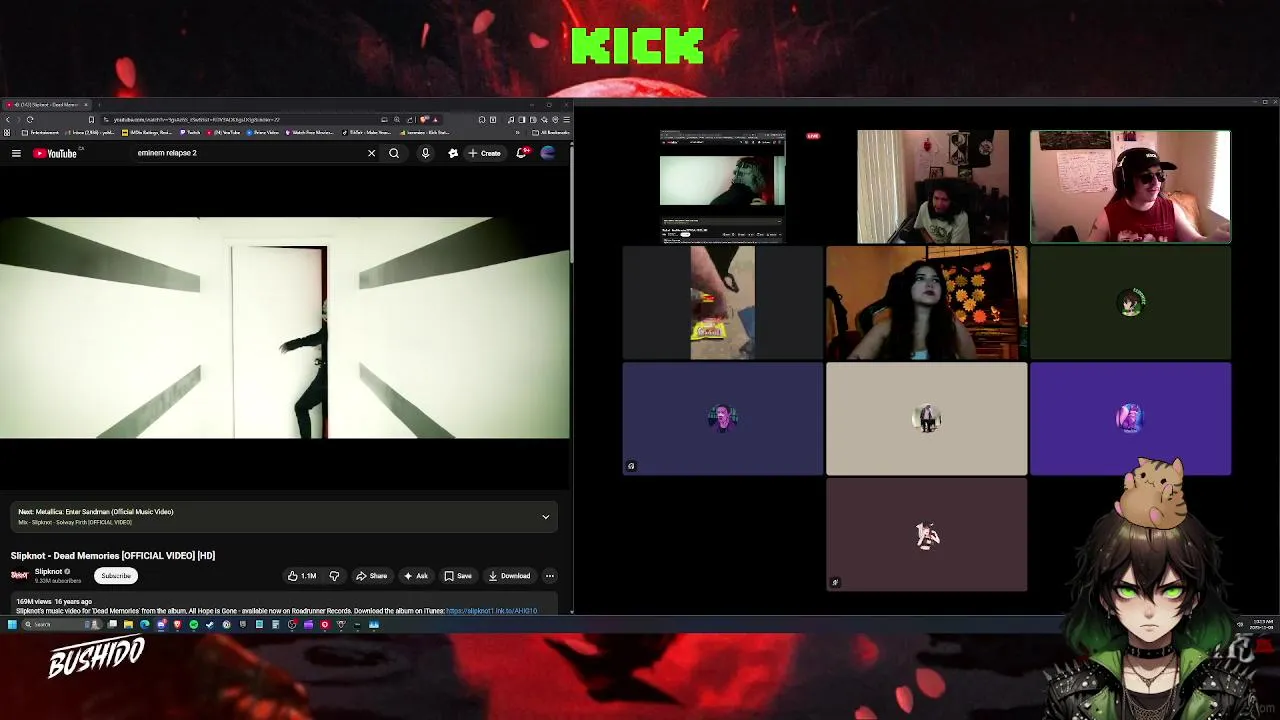Switch to the Slipknot Dead Memories browser tab
The width and height of the screenshot is (1280, 720).
[x=47, y=105]
